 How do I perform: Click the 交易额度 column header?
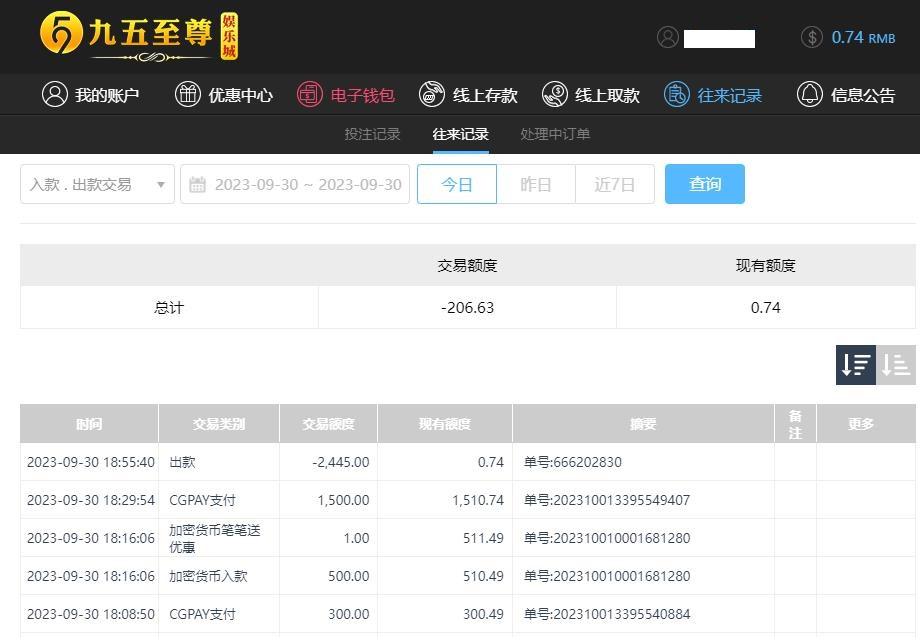coord(328,424)
